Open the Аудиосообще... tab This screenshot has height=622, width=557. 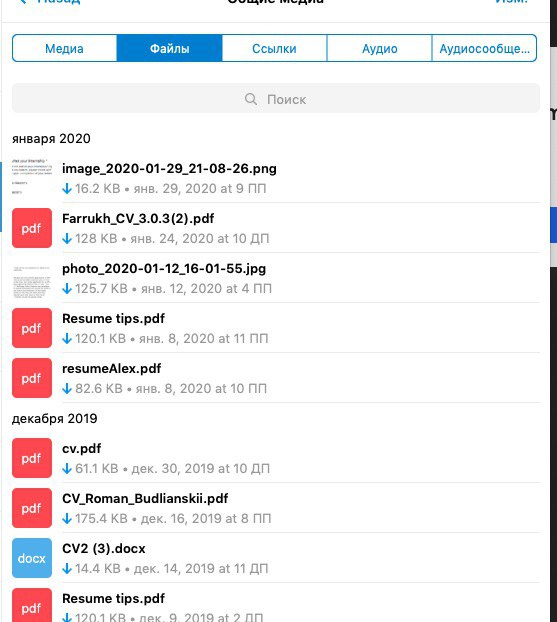click(x=484, y=48)
